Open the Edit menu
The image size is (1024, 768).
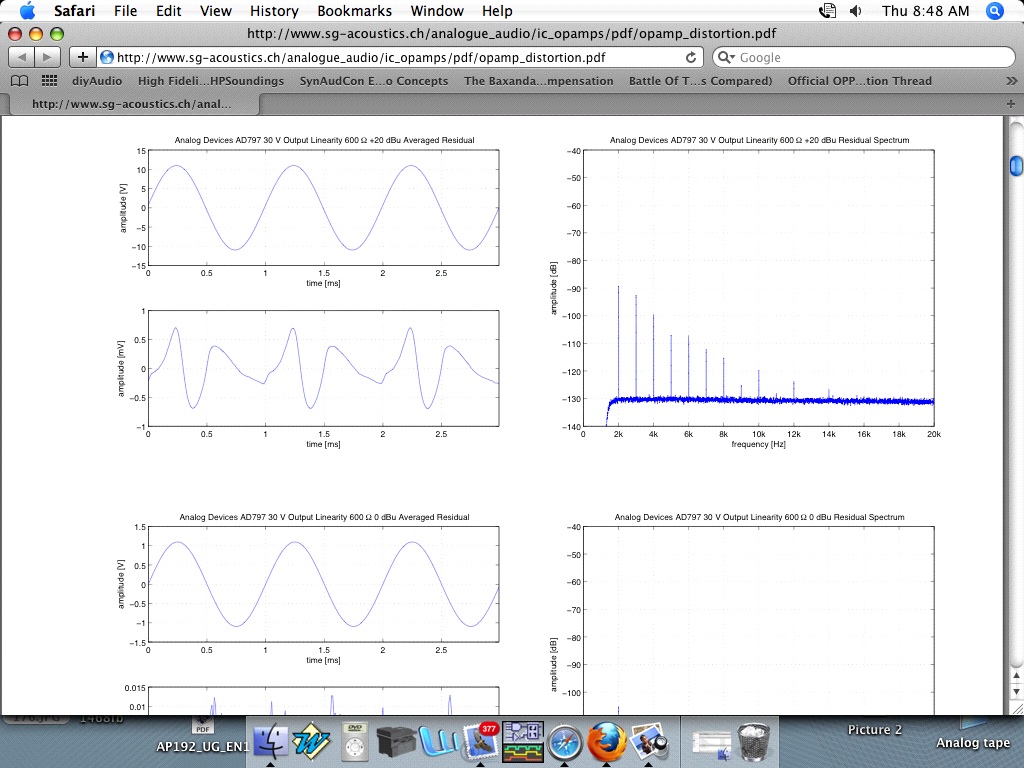tap(168, 11)
